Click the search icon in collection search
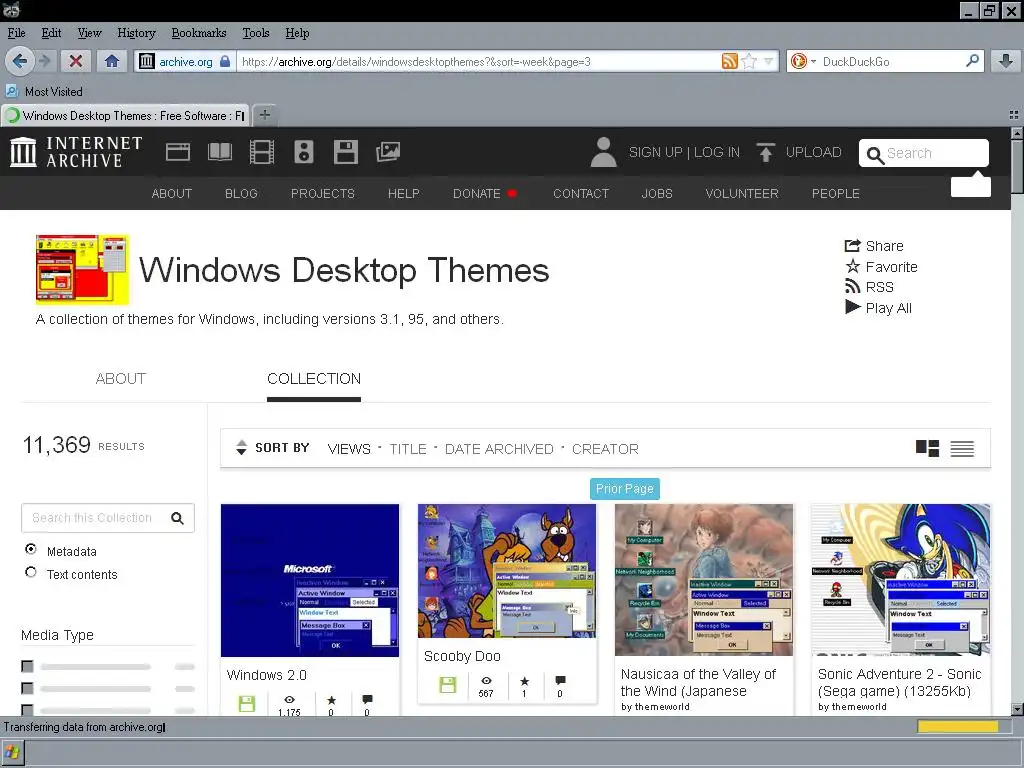Image resolution: width=1024 pixels, height=768 pixels. [177, 518]
